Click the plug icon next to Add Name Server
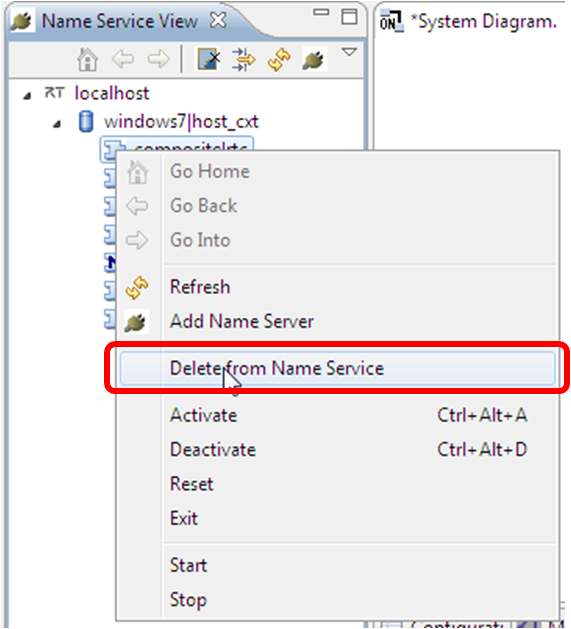The width and height of the screenshot is (571, 629). point(136,322)
